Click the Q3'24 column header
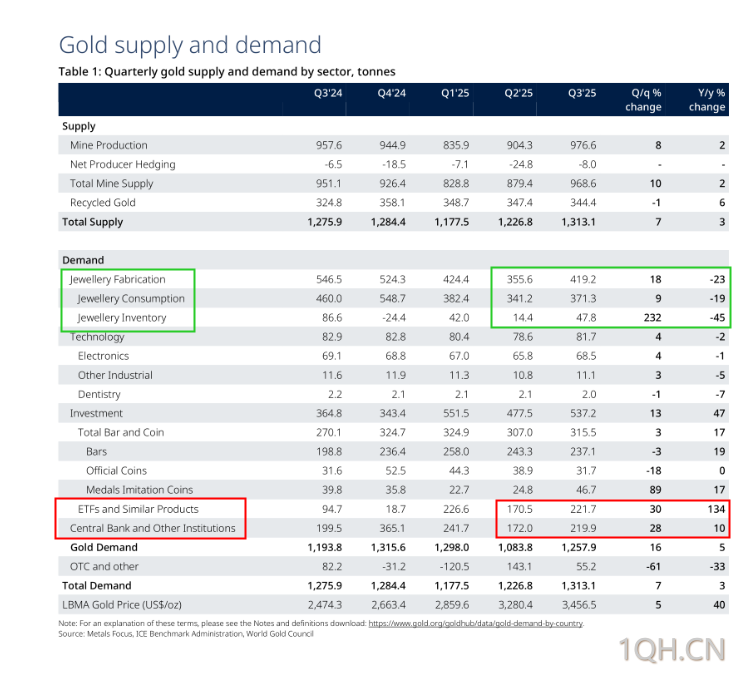The height and width of the screenshot is (686, 742). (328, 94)
